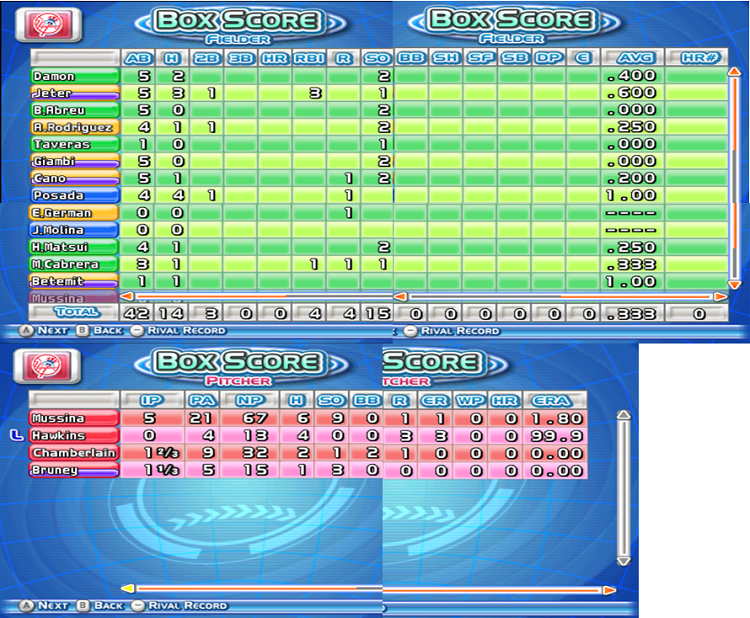Screen dimensions: 750x618
Task: Select player M.Cabrera
Action: 74,264
